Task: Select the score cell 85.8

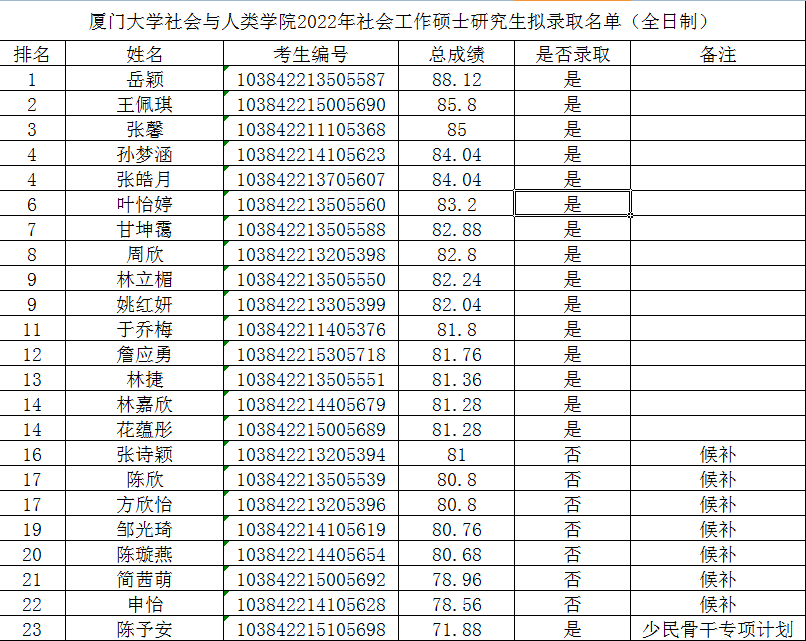Action: [x=456, y=104]
